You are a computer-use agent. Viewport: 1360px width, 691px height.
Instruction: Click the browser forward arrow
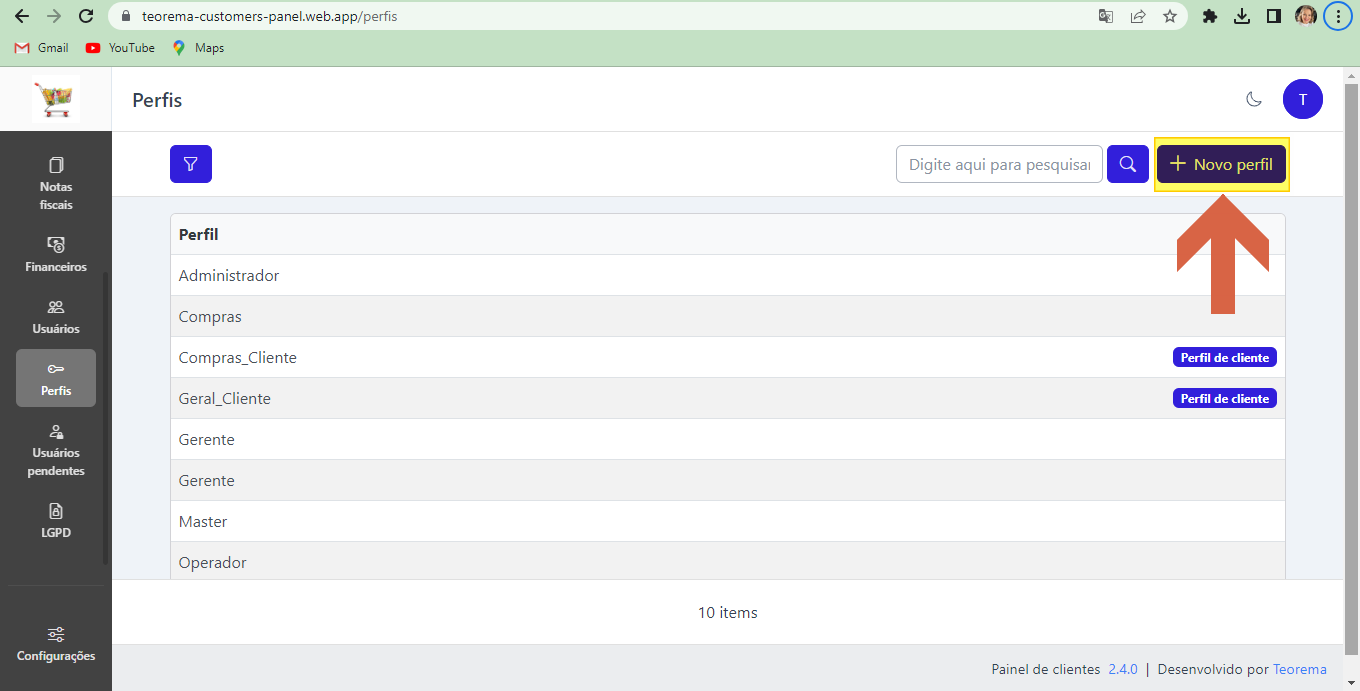(x=54, y=16)
